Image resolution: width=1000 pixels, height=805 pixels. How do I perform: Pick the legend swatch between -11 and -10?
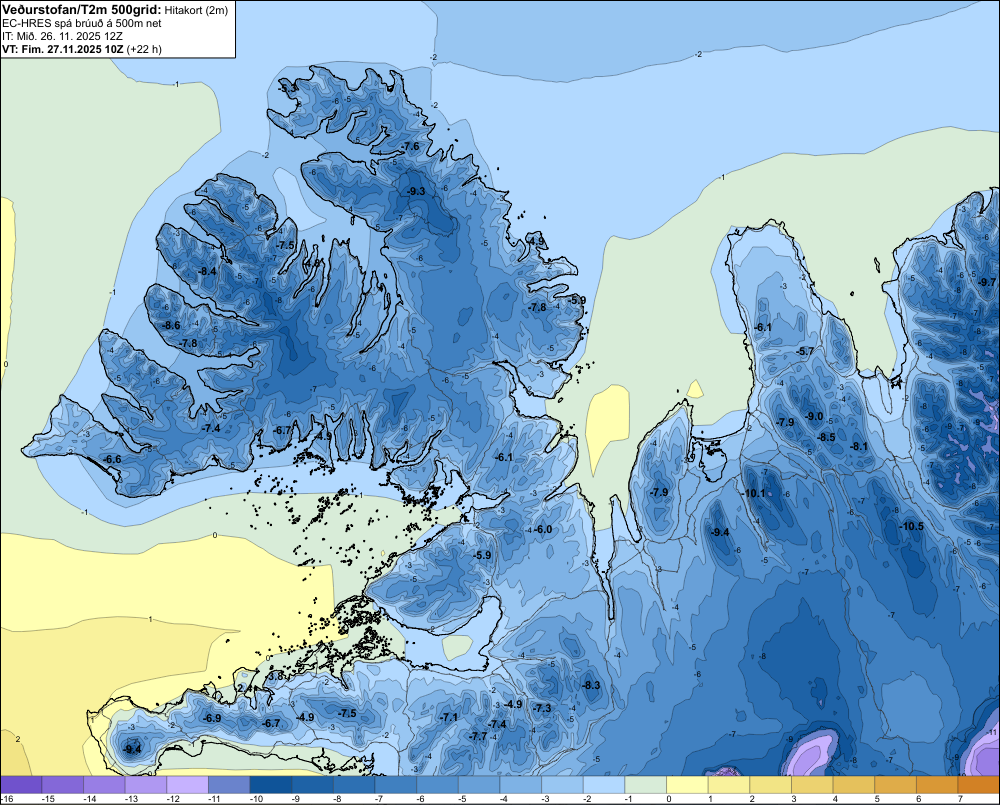point(229,785)
